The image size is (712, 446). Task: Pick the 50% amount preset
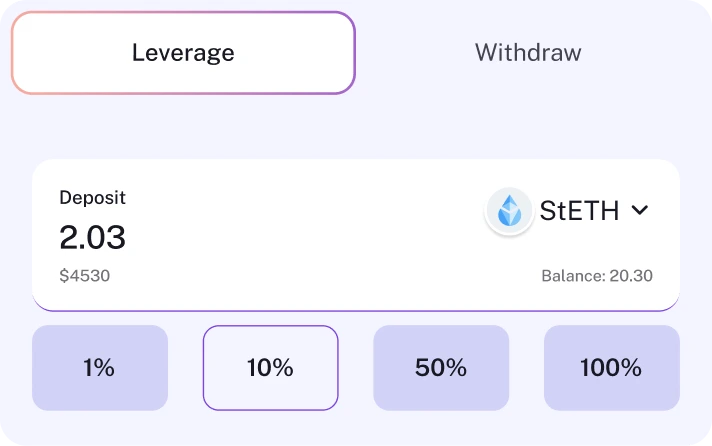[x=441, y=368]
